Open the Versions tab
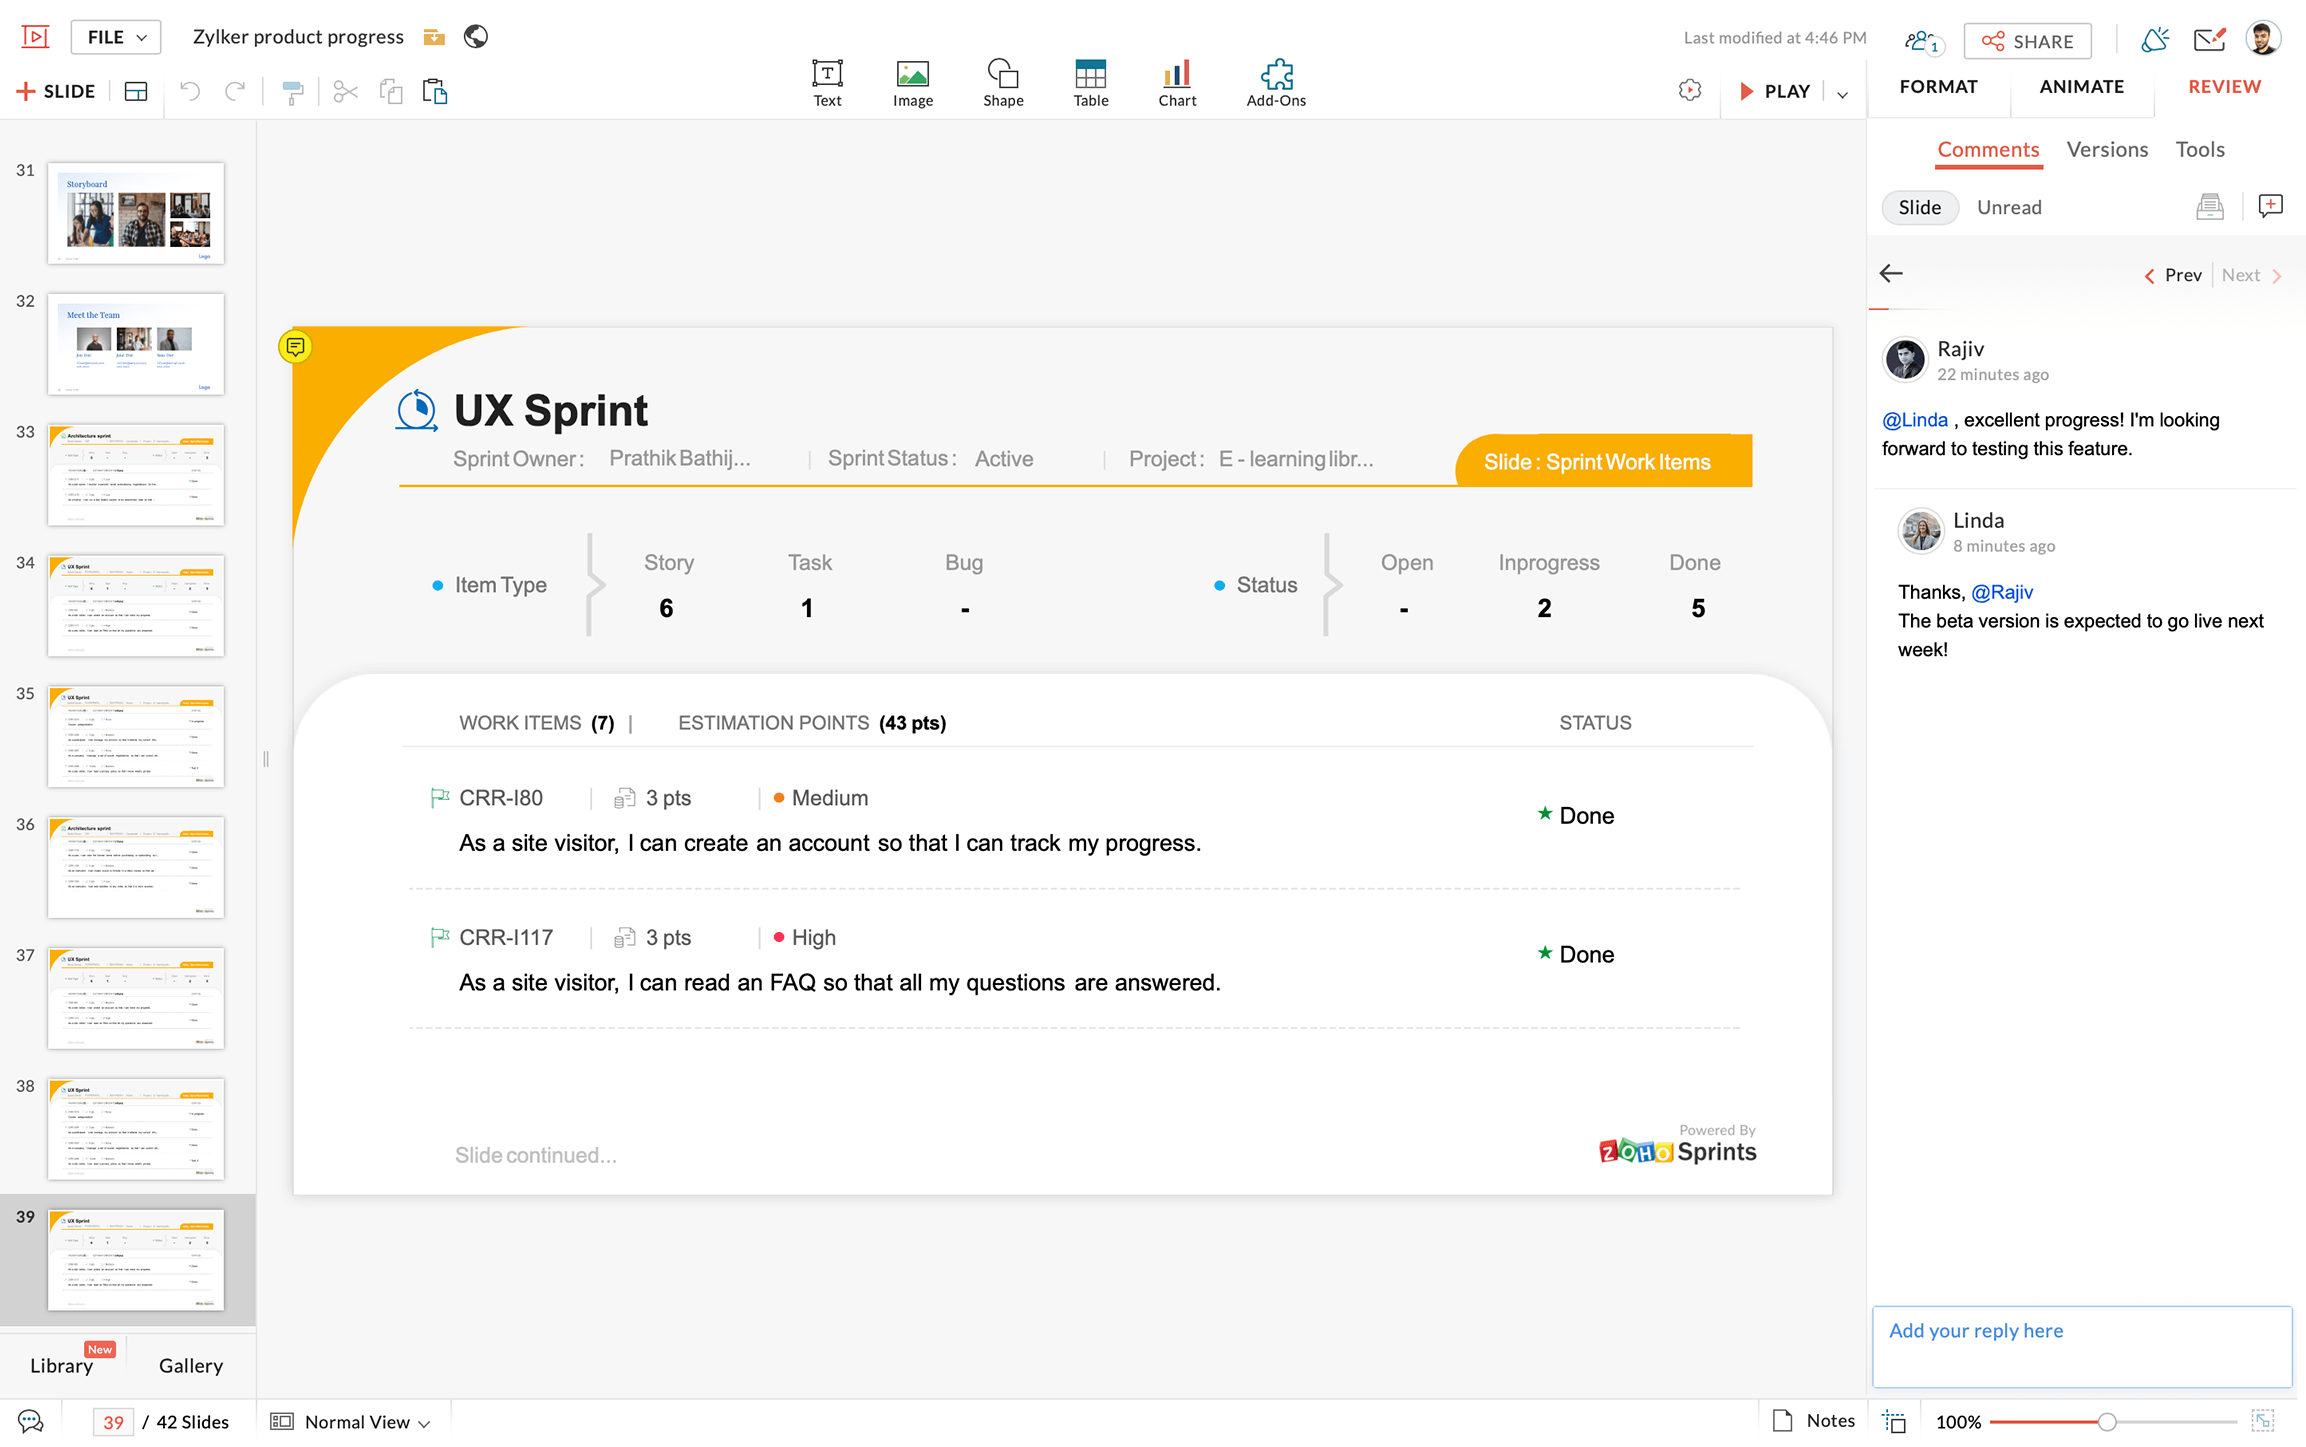2306x1447 pixels. coord(2107,150)
